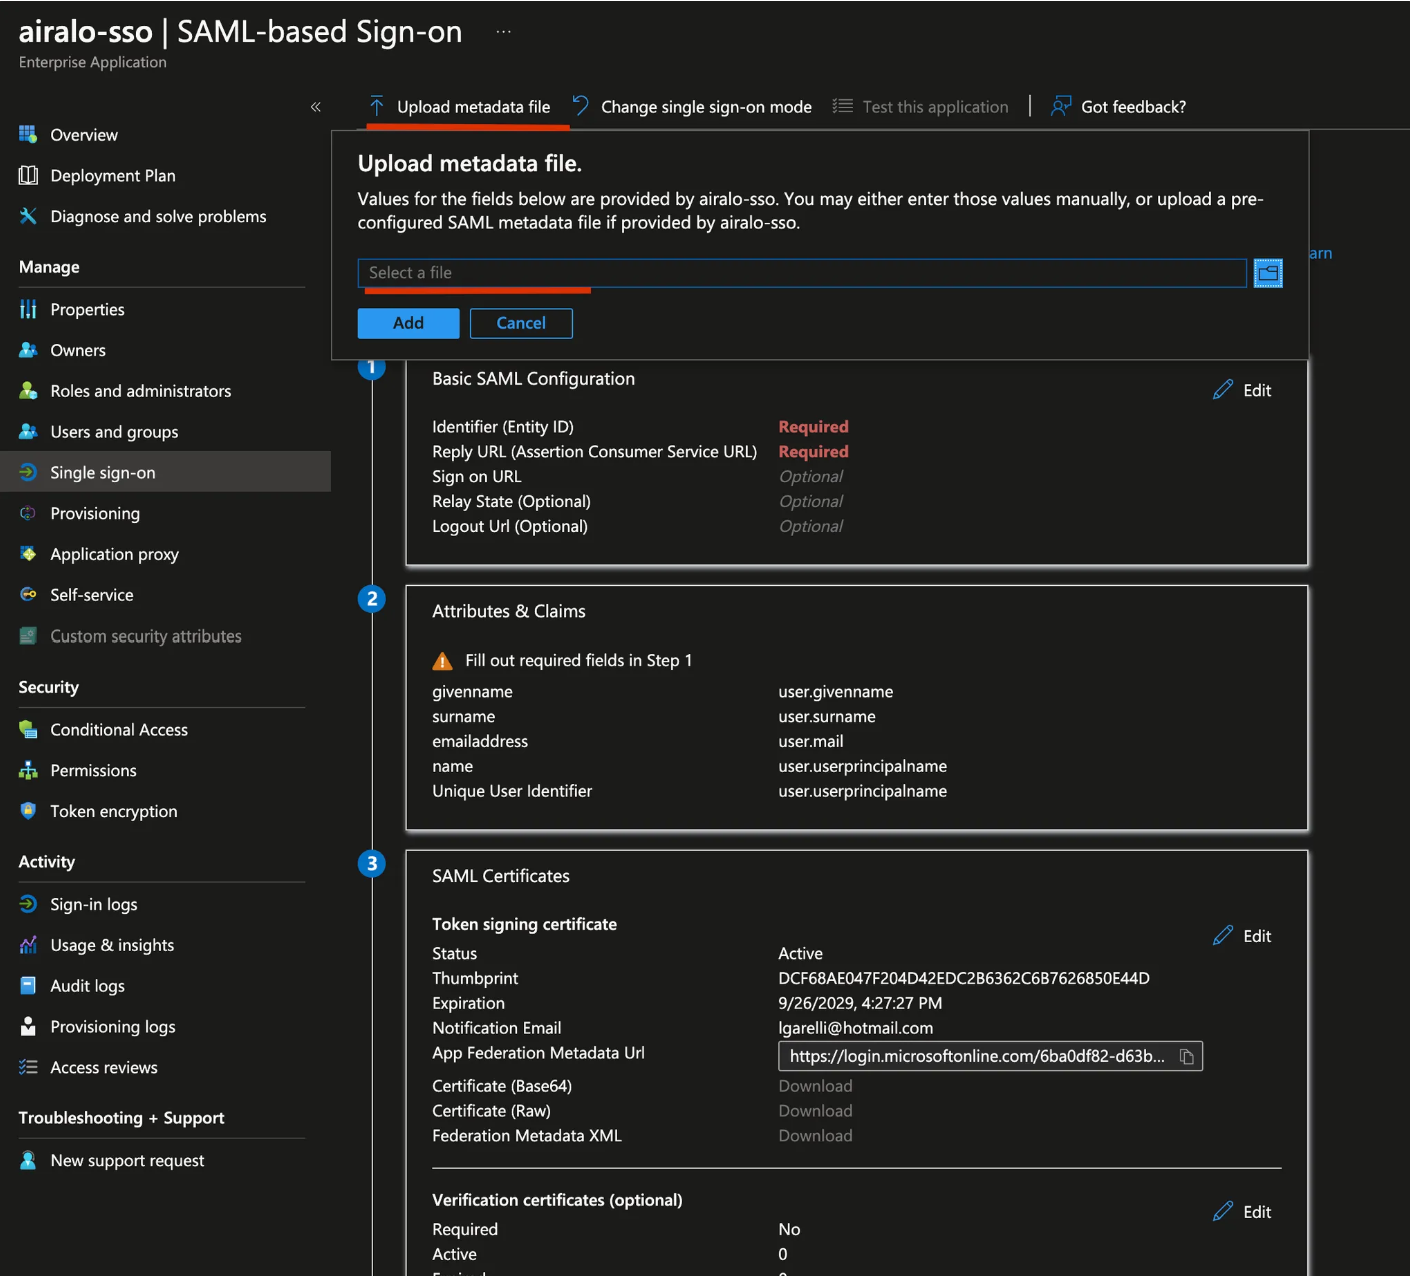Viewport: 1410px width, 1276px height.
Task: Open Single sign-on menu item
Action: (165, 472)
